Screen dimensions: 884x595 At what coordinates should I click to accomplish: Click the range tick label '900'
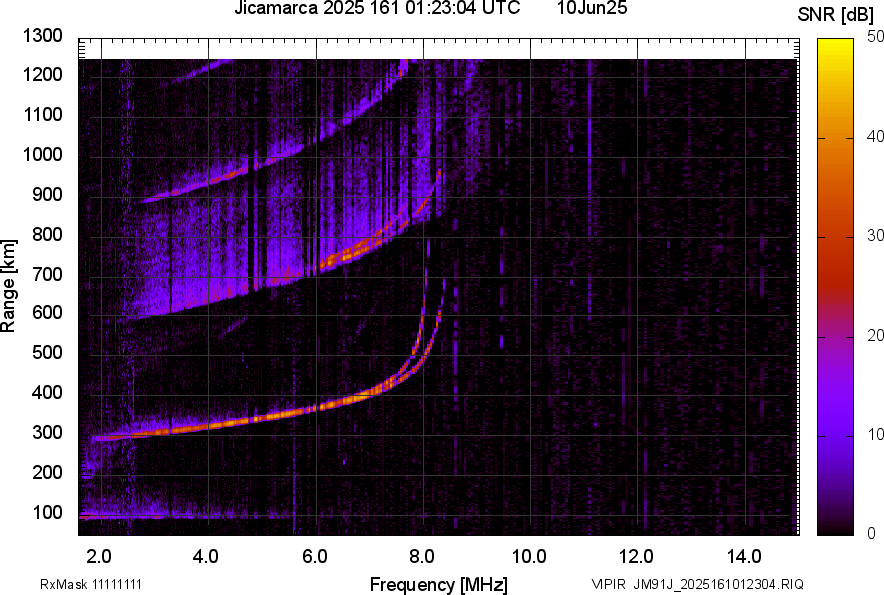[47, 195]
